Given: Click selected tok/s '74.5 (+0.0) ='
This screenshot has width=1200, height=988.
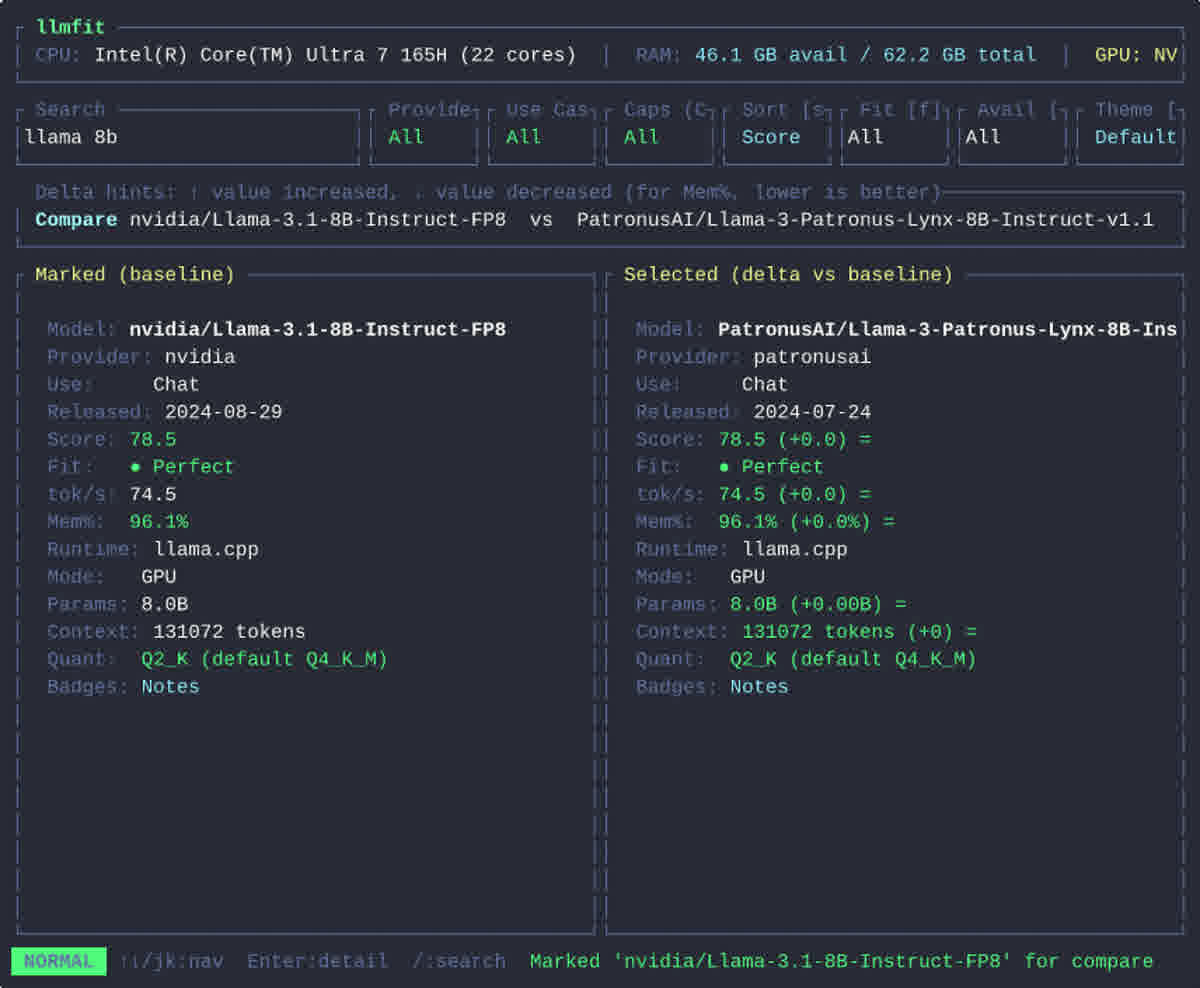Looking at the screenshot, I should pyautogui.click(x=795, y=494).
